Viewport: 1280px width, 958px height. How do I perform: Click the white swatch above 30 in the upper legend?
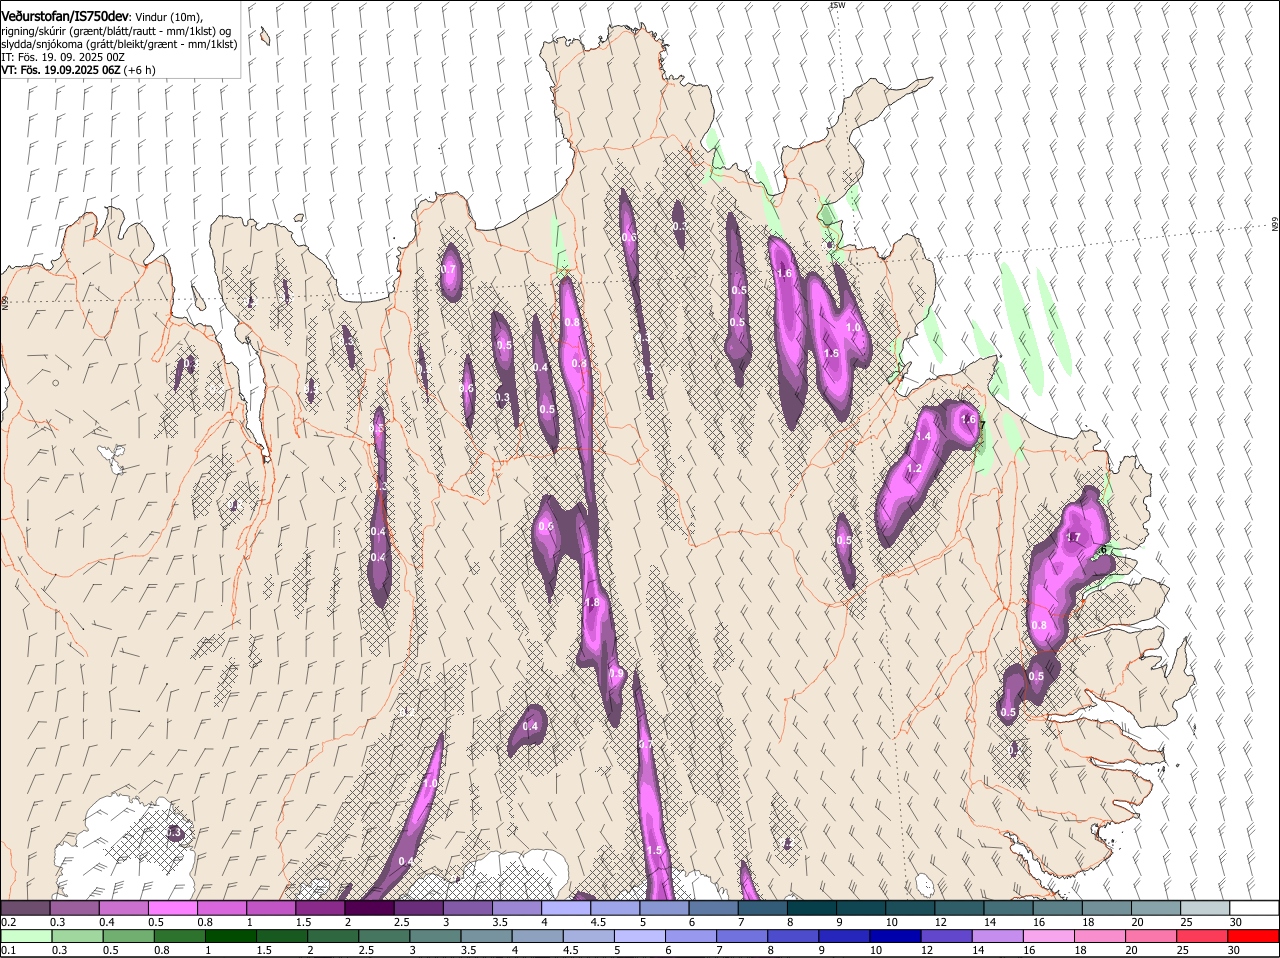1254,907
